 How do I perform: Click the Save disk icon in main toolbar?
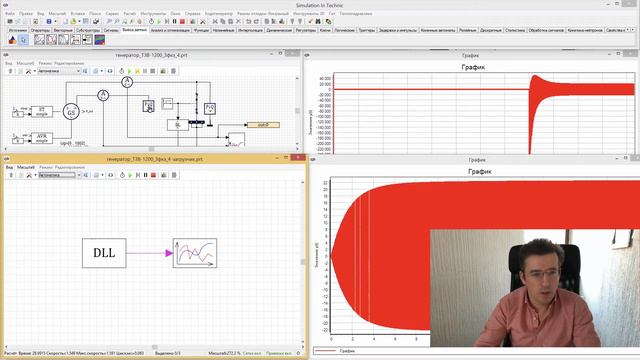(49, 21)
